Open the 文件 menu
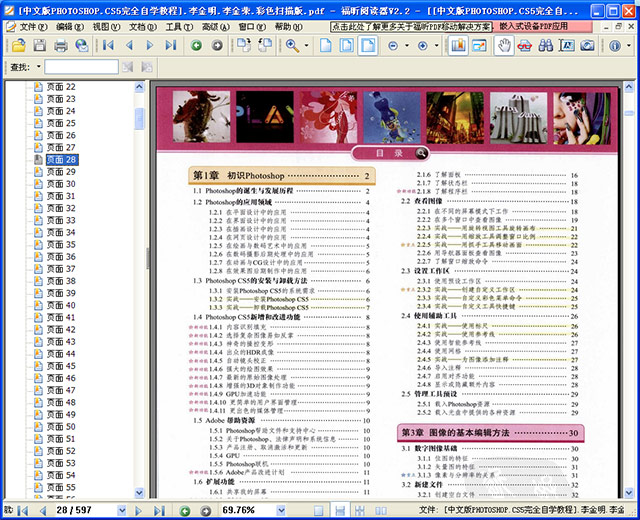Screen dimensions: 640x520 tap(33, 27)
